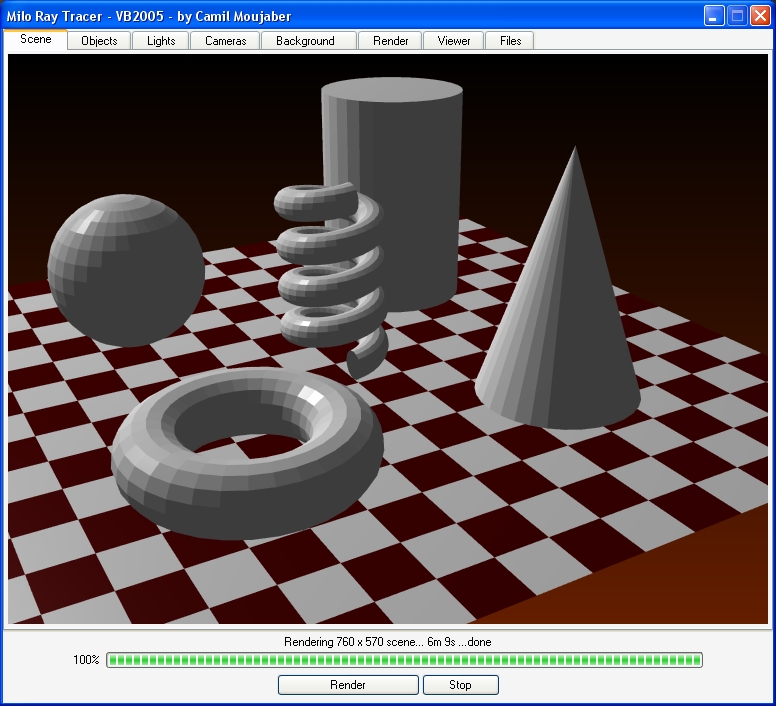Minimize the Milo Ray Tracer window

click(714, 16)
